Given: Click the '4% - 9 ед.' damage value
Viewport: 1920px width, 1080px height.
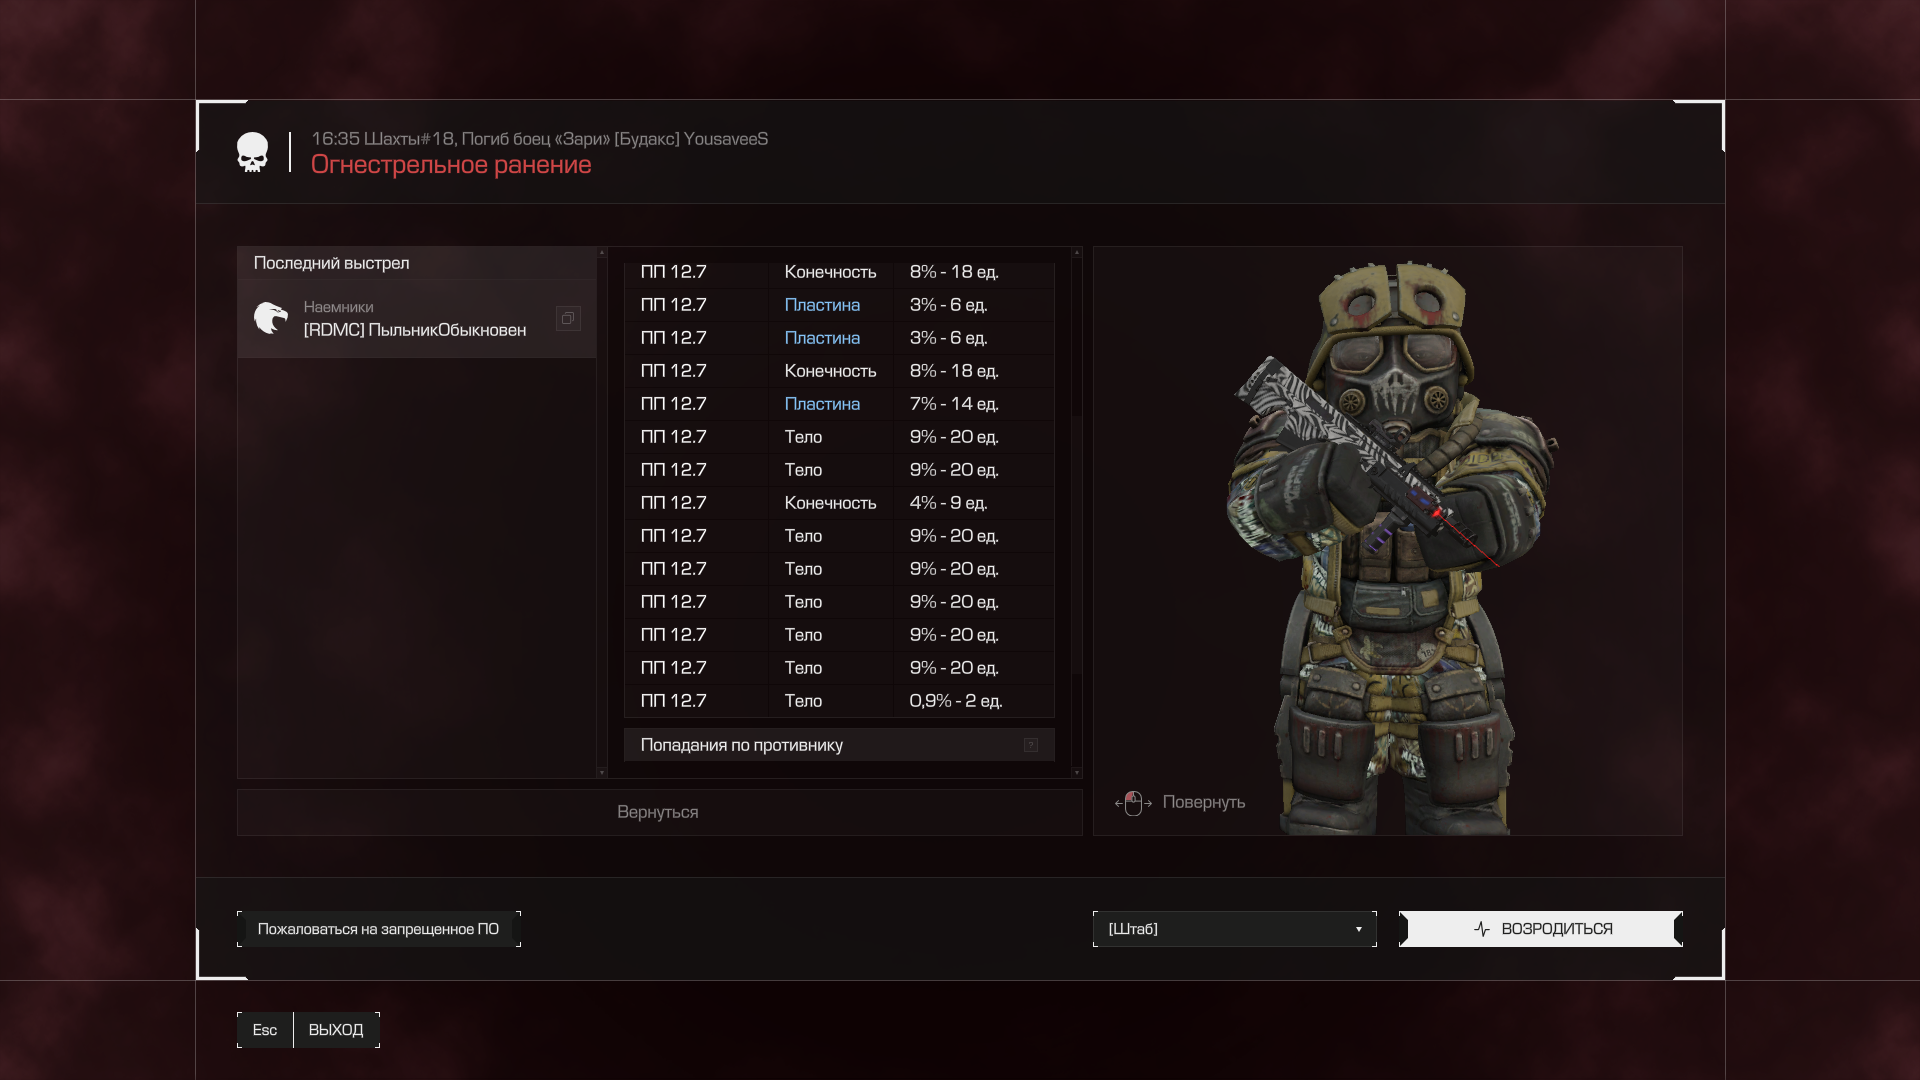Looking at the screenshot, I should point(948,503).
